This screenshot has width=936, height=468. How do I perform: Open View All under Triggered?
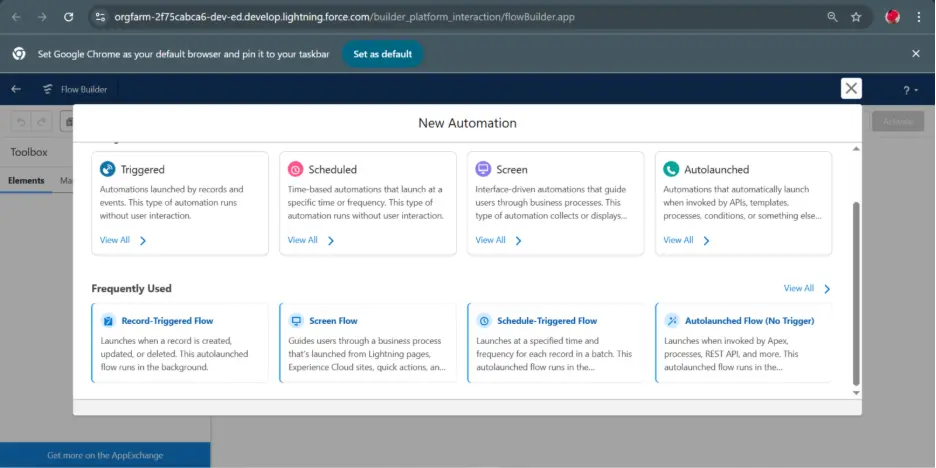115,240
